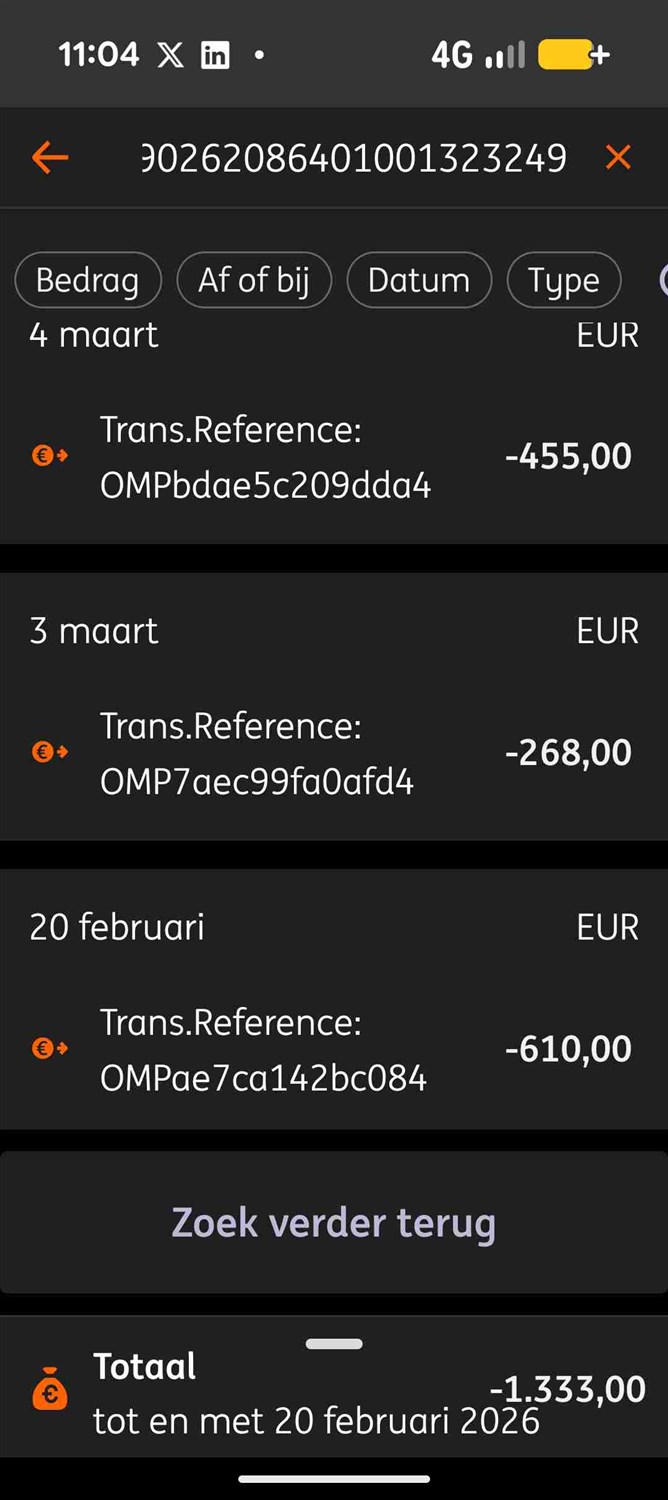Tap the X app icon in status bar
The image size is (668, 1500).
coord(170,55)
